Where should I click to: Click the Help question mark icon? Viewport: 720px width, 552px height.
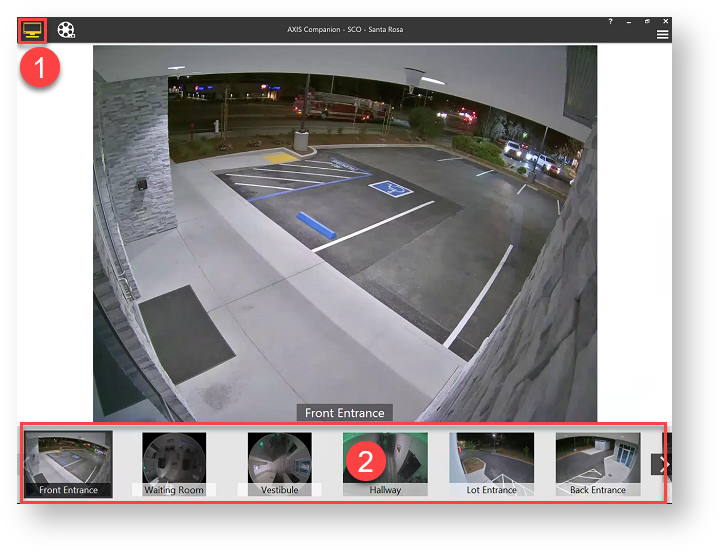[x=610, y=21]
